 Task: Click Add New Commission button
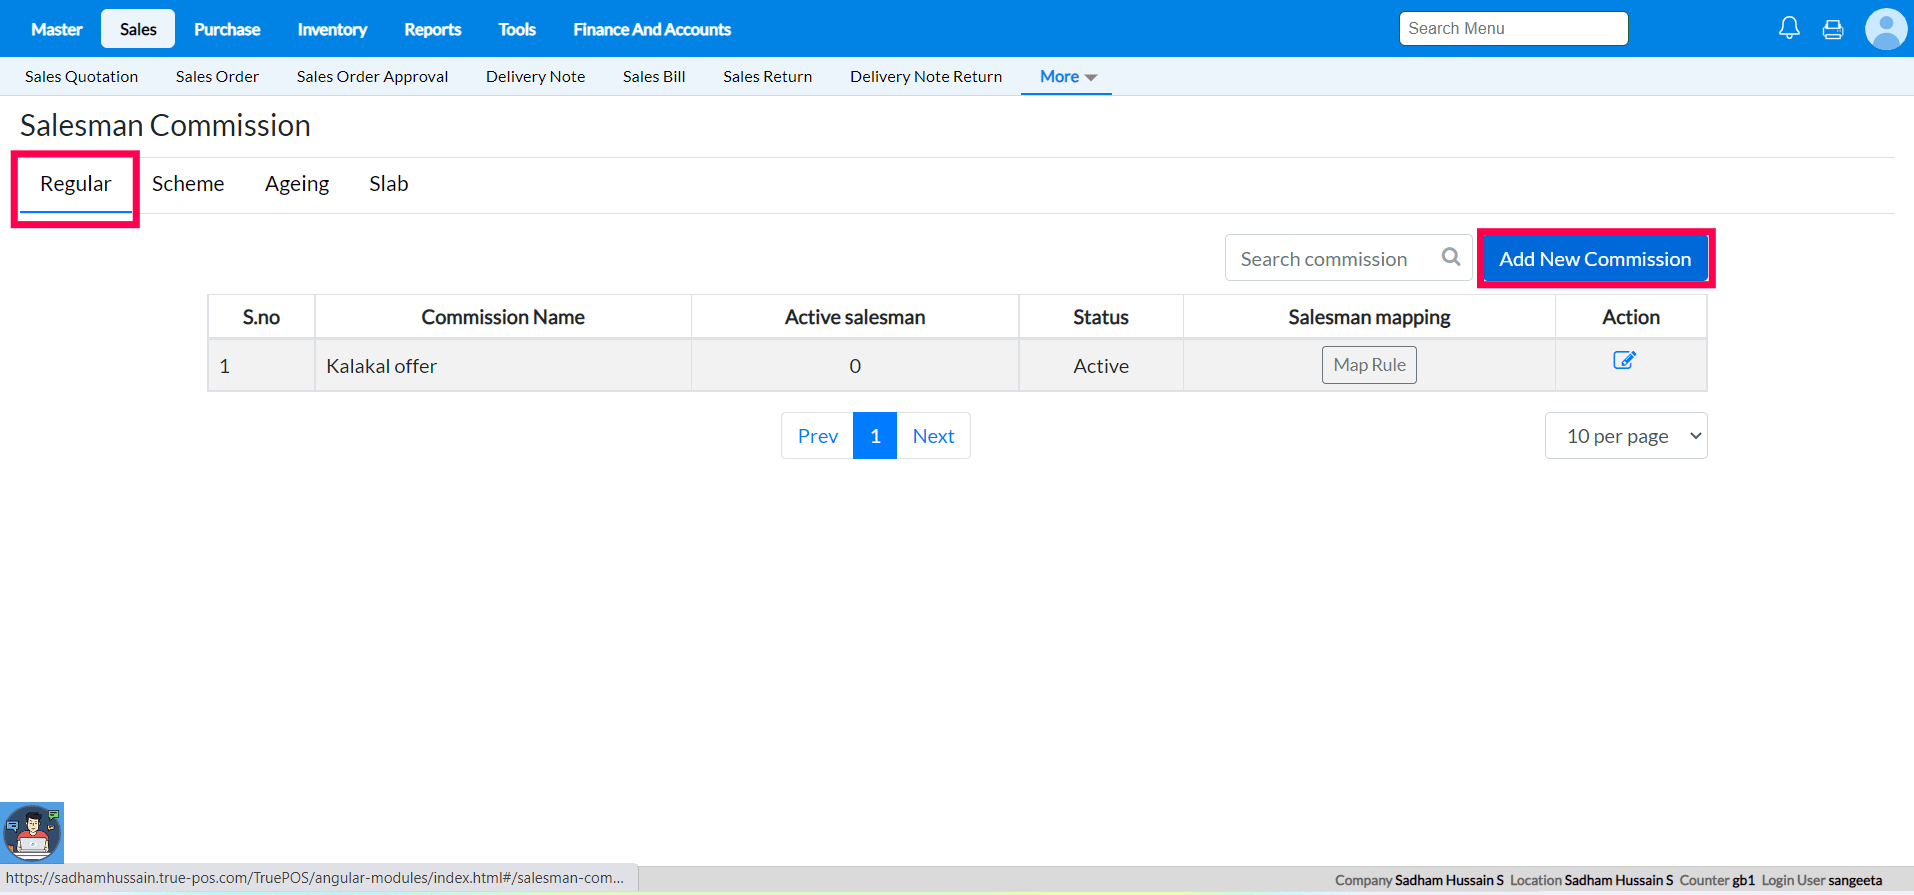click(1595, 259)
